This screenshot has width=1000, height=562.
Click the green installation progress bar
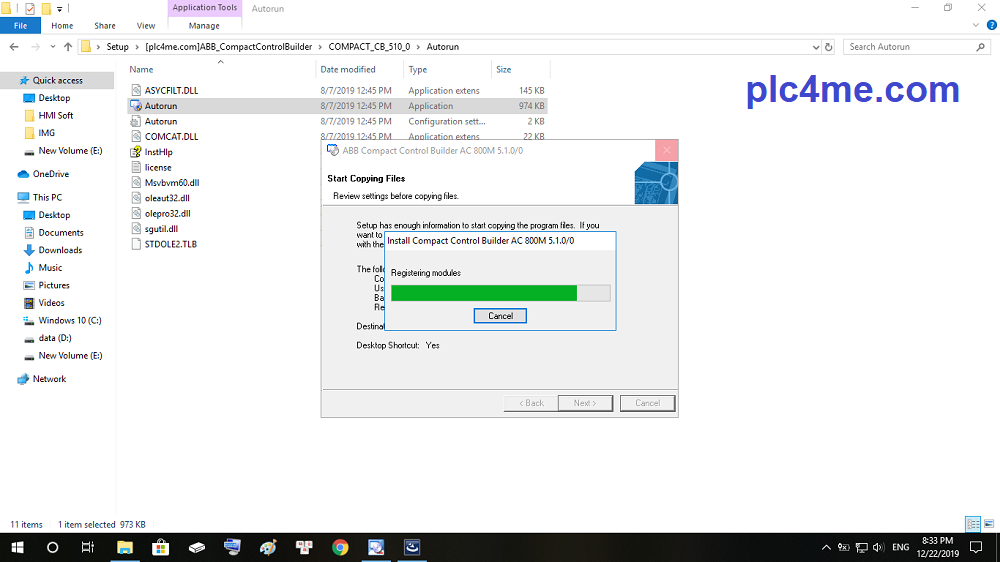[x=484, y=293]
